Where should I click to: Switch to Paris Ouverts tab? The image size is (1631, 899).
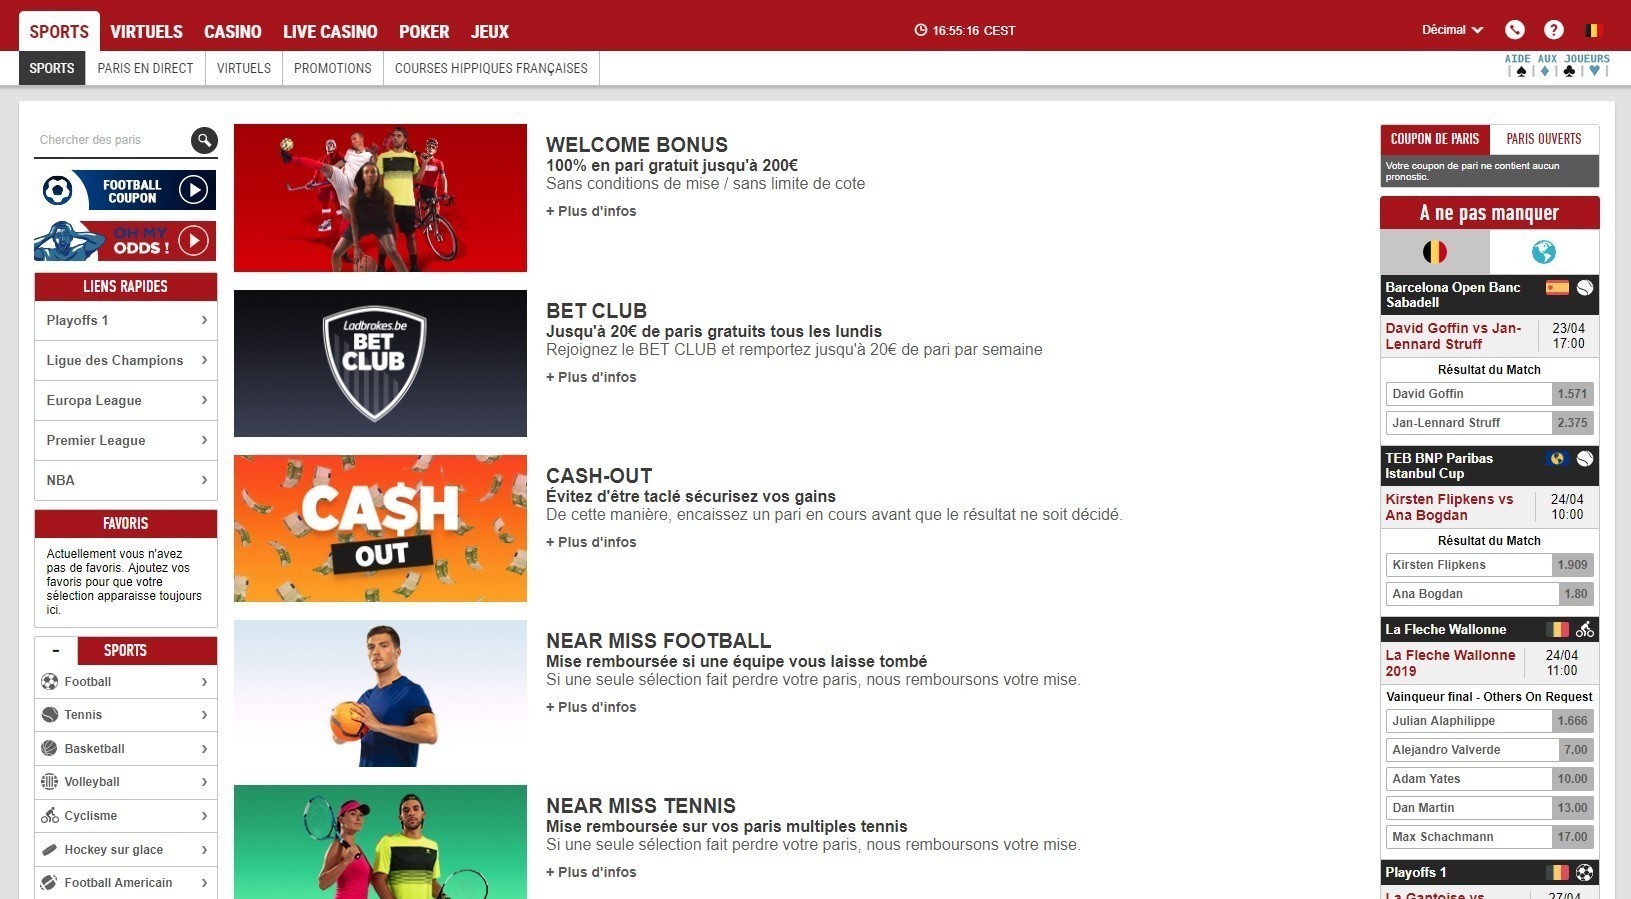click(x=1544, y=139)
